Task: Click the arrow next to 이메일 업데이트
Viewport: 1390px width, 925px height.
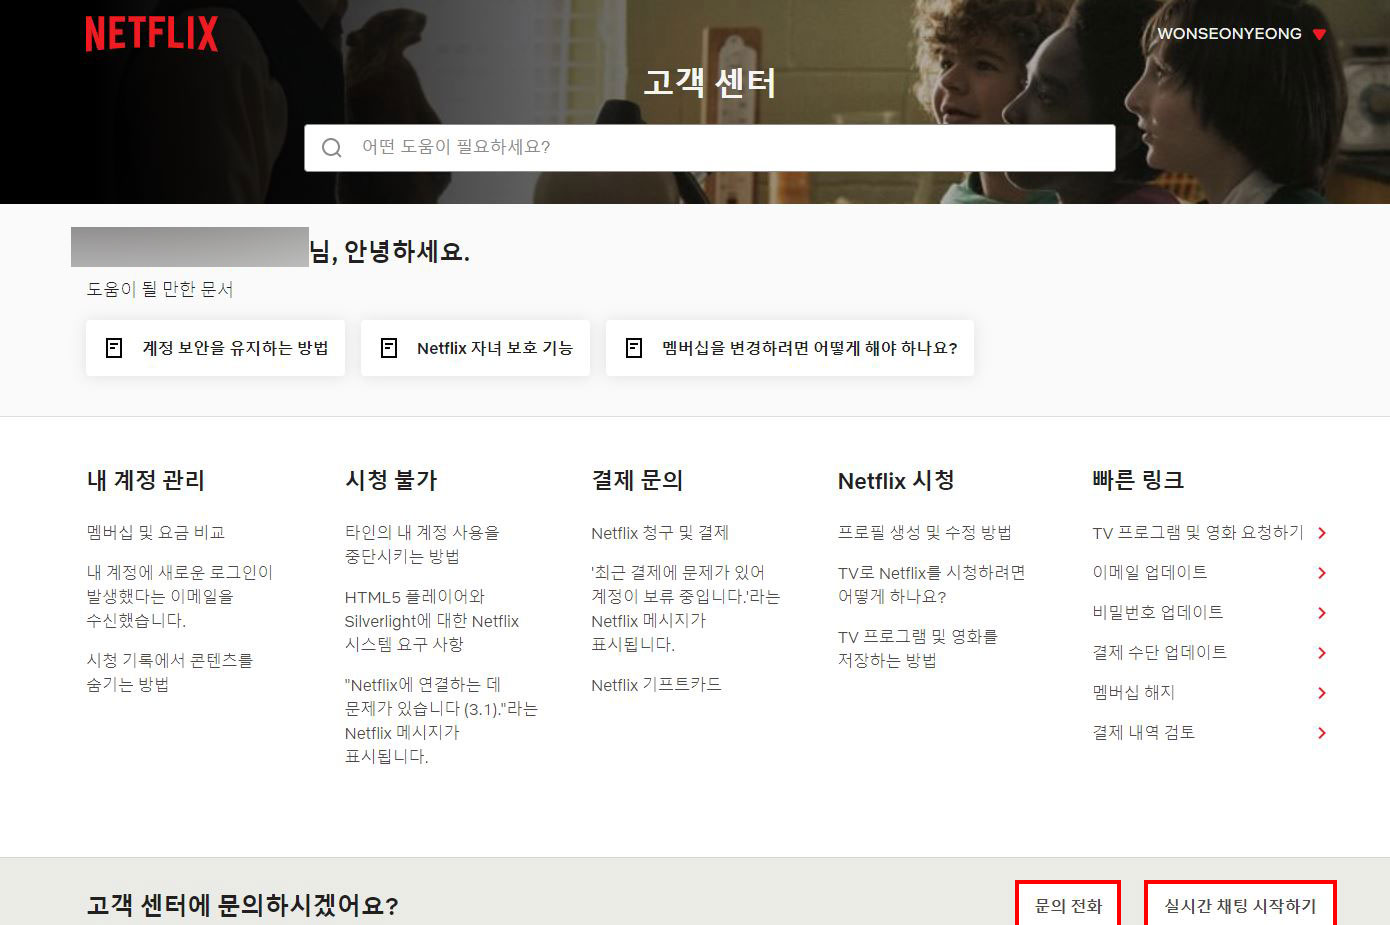Action: (1322, 573)
